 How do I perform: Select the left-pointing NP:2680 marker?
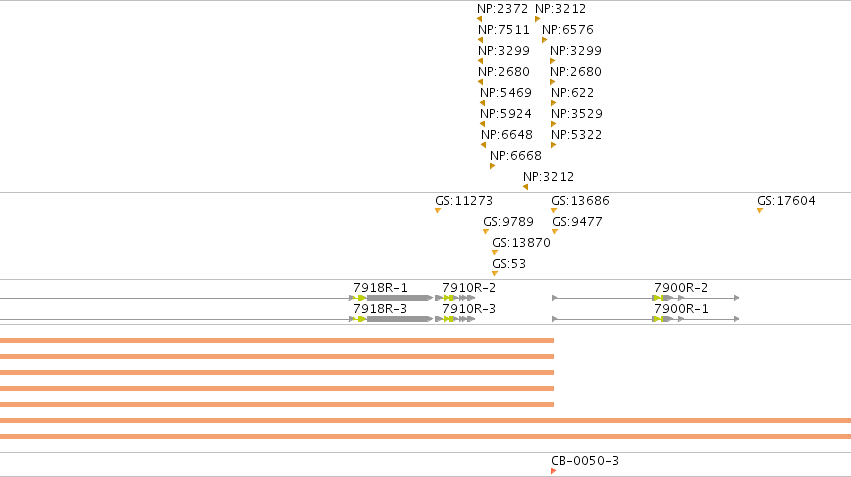[x=480, y=82]
